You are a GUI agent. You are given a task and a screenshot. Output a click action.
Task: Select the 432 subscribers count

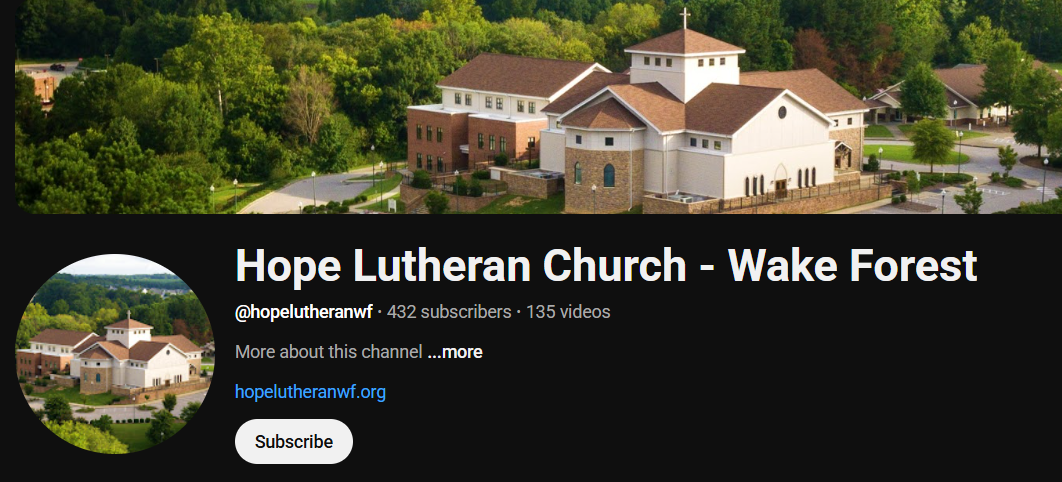tap(449, 312)
